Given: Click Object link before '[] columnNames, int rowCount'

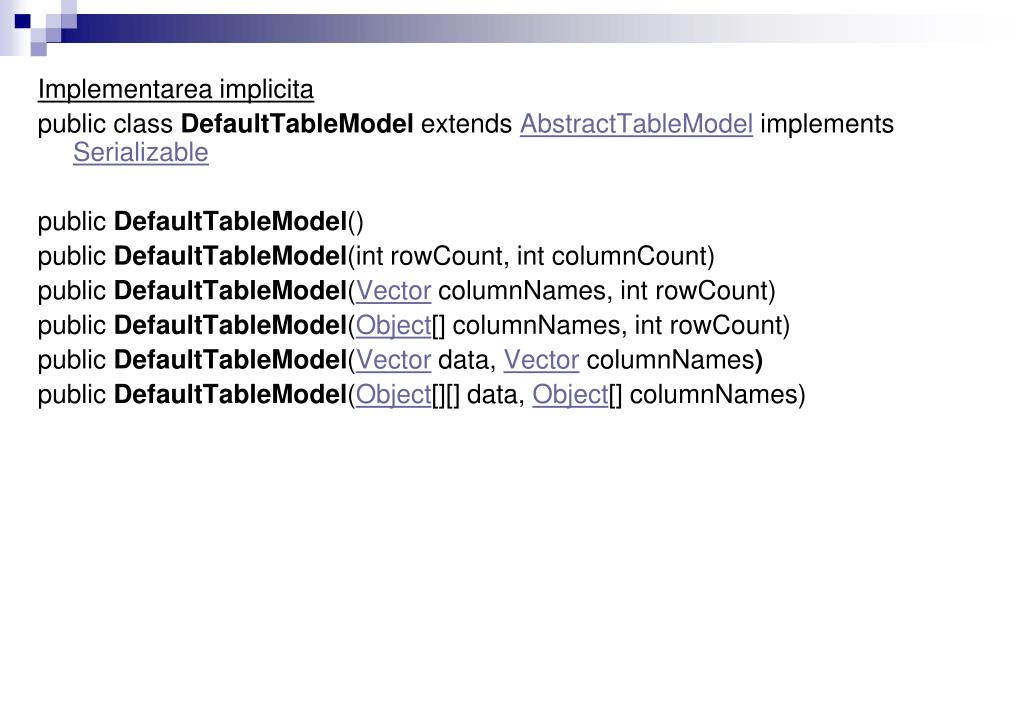Looking at the screenshot, I should [x=393, y=326].
